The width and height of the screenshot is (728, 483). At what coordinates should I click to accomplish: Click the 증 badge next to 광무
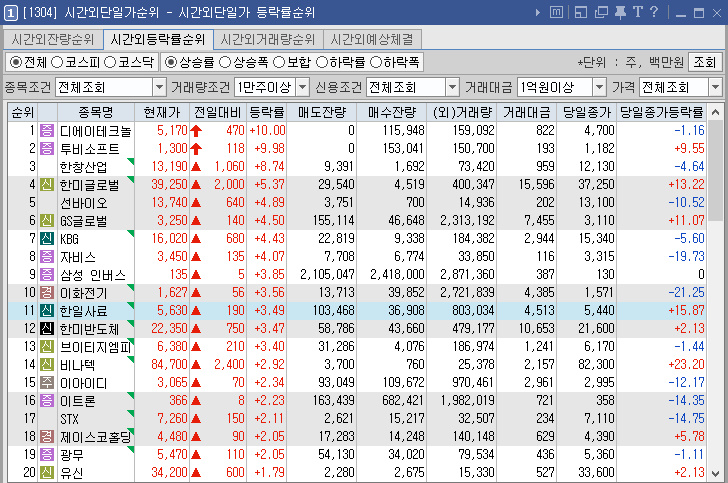pyautogui.click(x=46, y=455)
